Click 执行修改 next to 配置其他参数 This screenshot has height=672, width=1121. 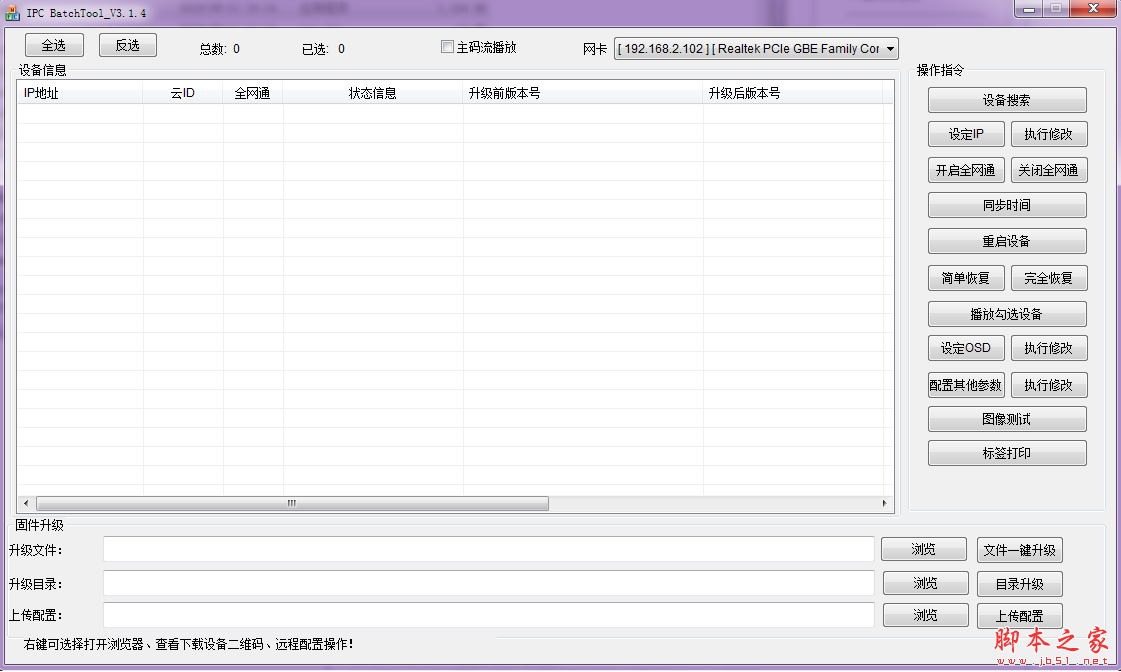(1049, 385)
